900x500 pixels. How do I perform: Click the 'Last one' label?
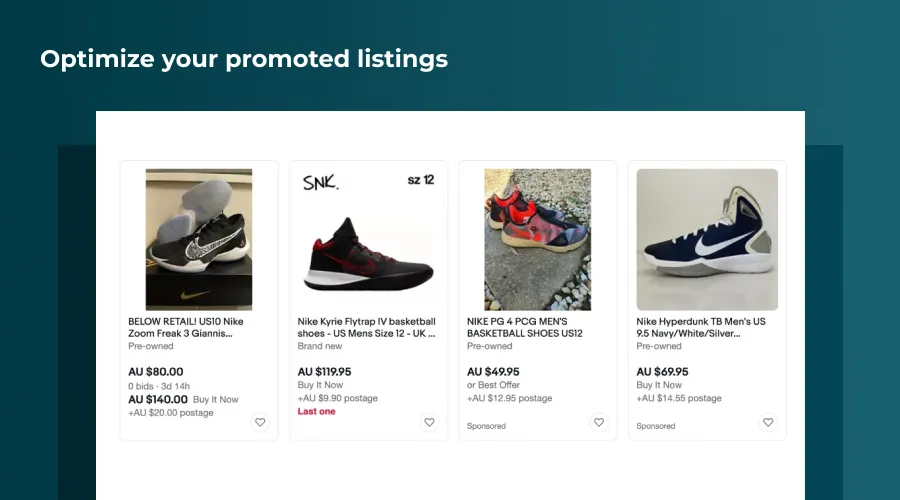click(317, 411)
